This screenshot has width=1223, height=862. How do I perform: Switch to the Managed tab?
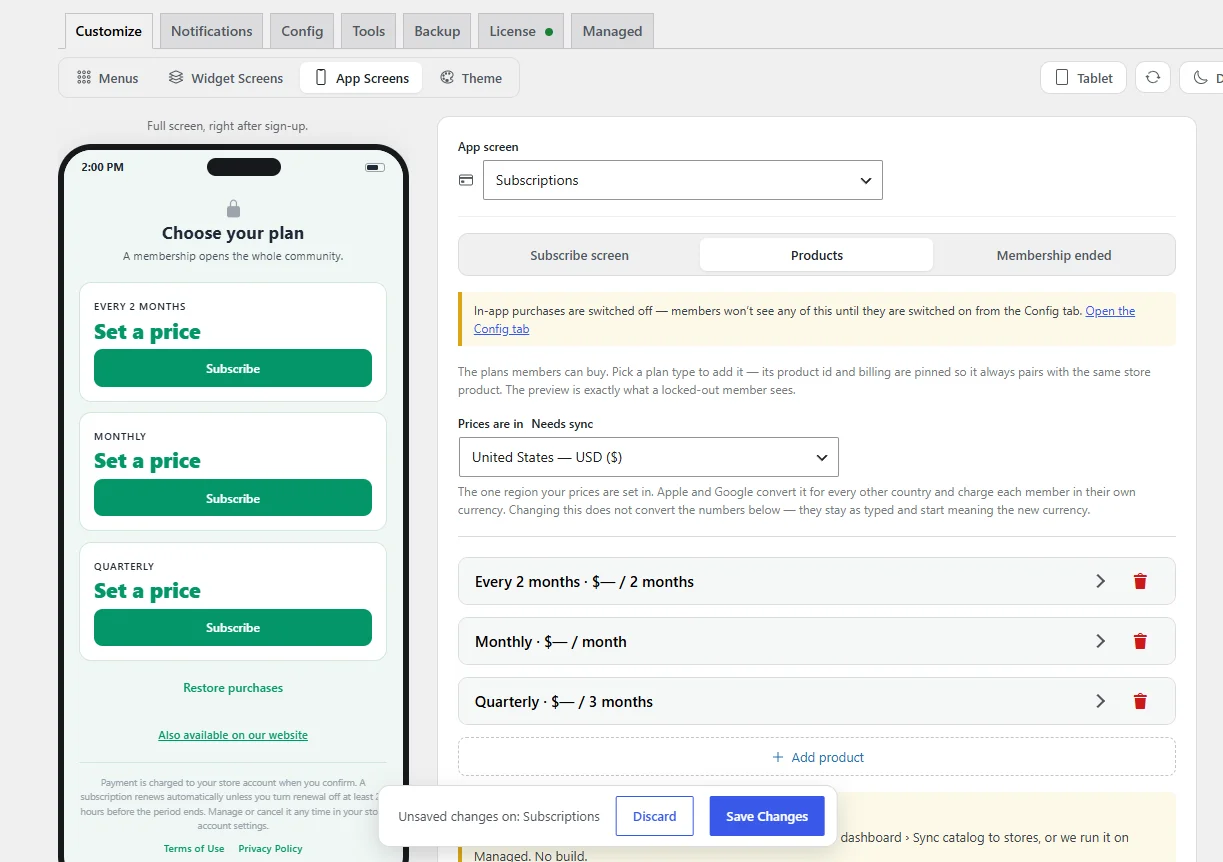[613, 31]
